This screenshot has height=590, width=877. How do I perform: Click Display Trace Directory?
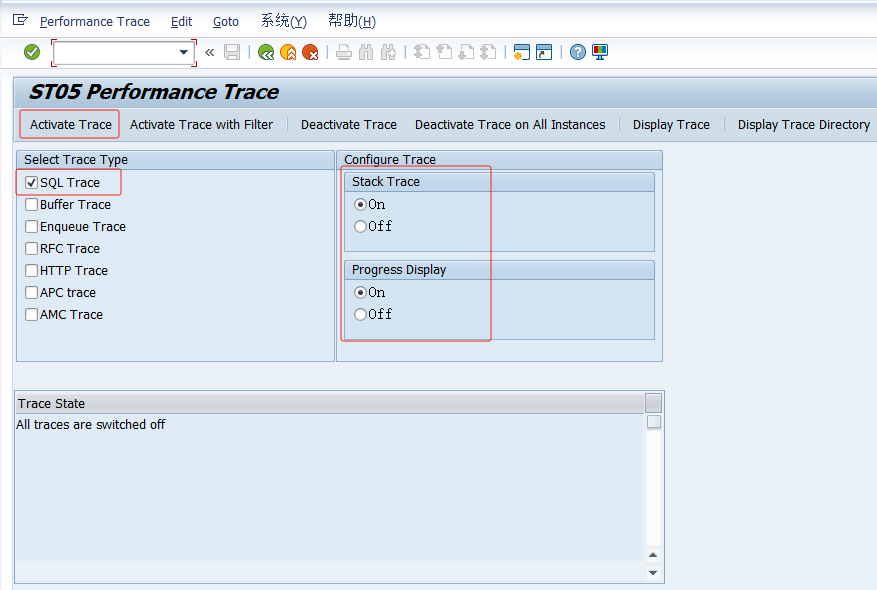(x=802, y=124)
